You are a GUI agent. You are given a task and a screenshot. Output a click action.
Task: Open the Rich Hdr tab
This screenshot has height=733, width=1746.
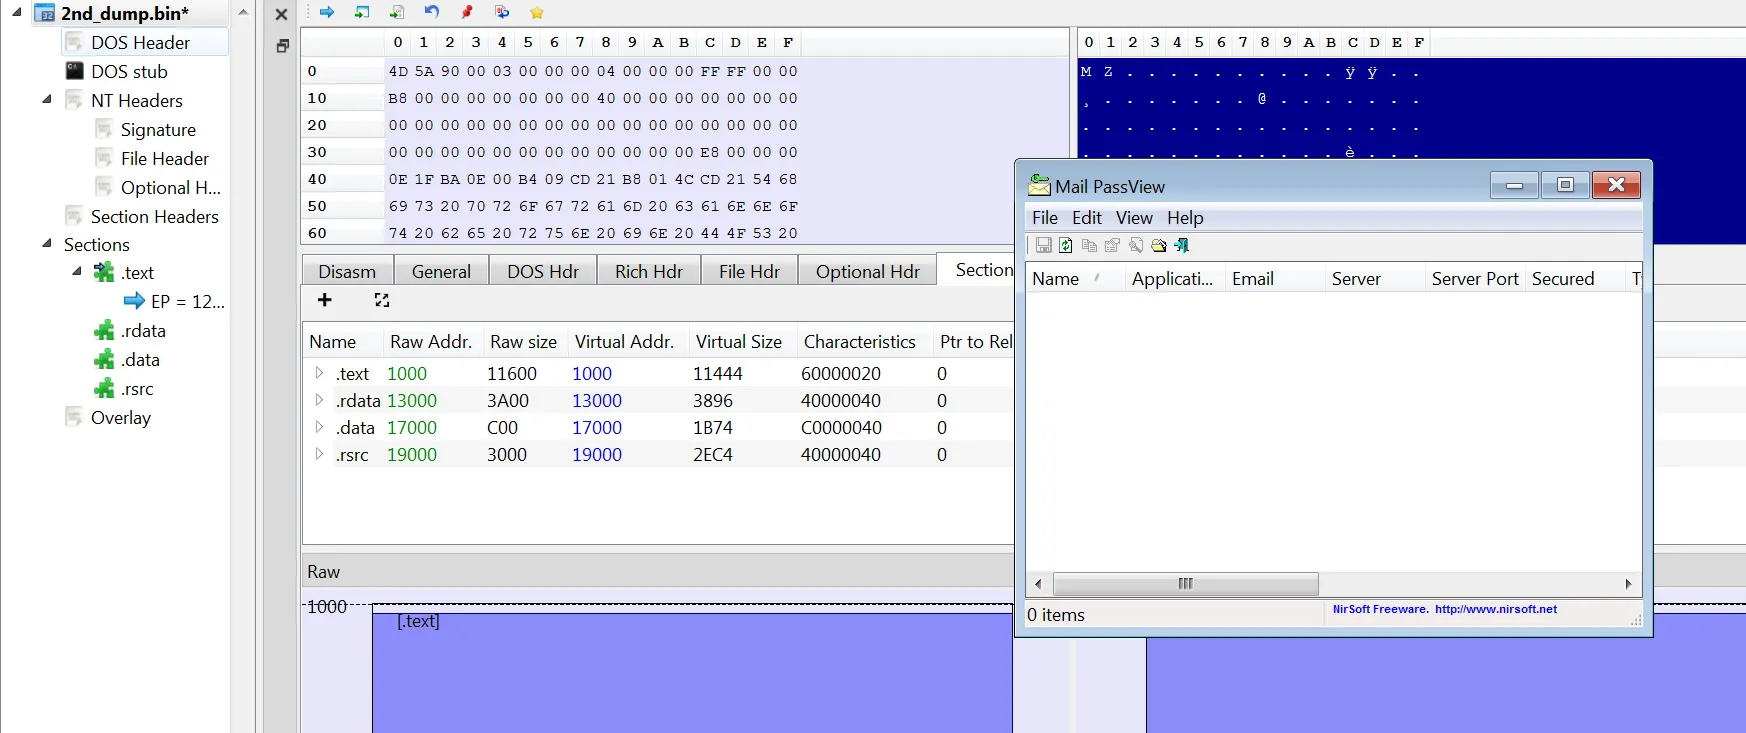coord(649,271)
